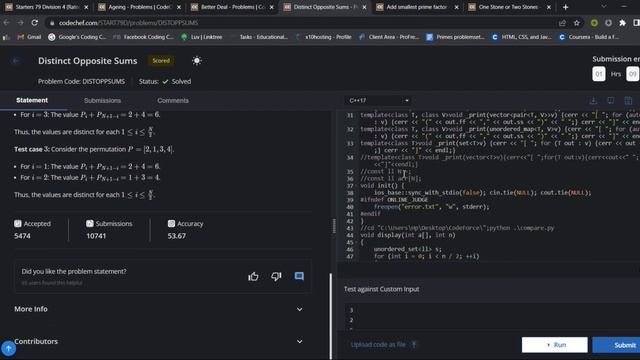Click code line 44 void display

pyautogui.click(x=408, y=235)
